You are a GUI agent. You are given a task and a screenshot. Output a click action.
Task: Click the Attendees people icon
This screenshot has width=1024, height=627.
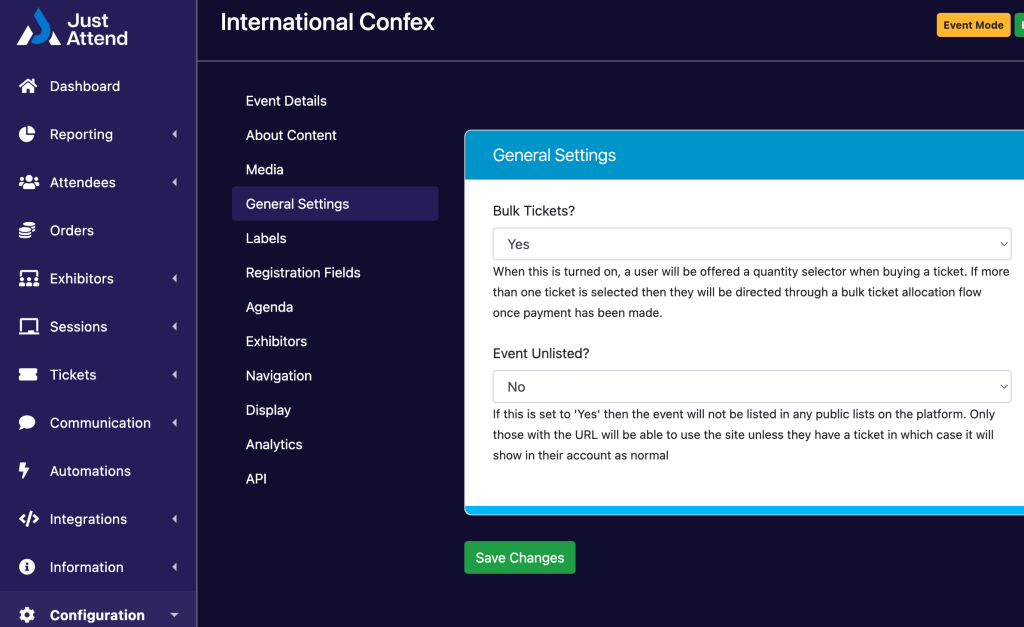pyautogui.click(x=29, y=183)
